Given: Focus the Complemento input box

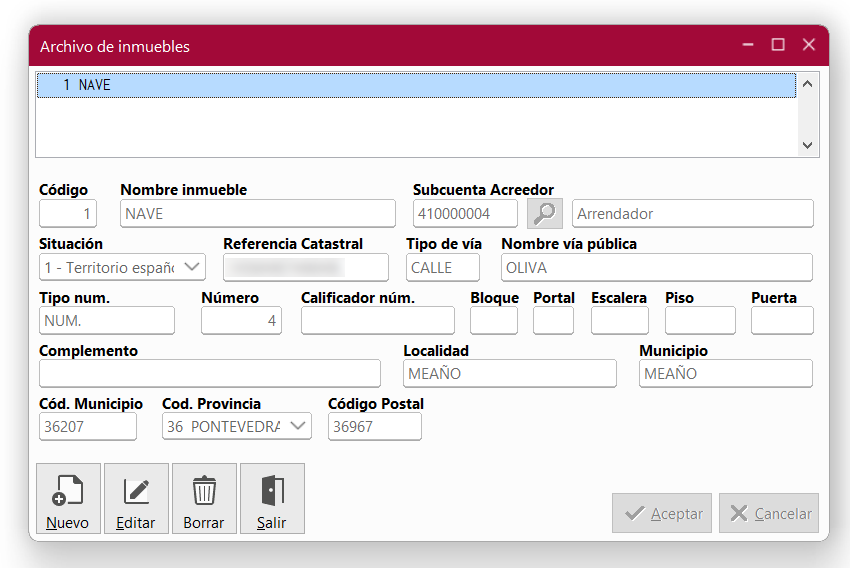Looking at the screenshot, I should (210, 374).
